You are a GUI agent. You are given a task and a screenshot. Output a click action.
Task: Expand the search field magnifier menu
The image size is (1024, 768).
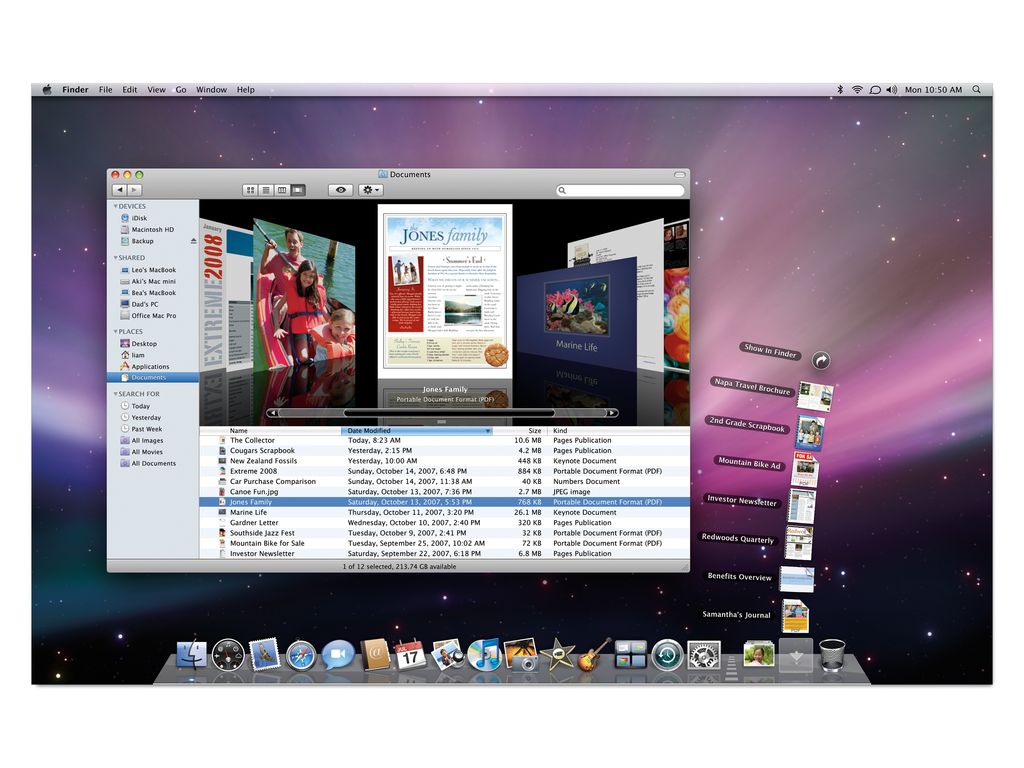click(x=562, y=189)
